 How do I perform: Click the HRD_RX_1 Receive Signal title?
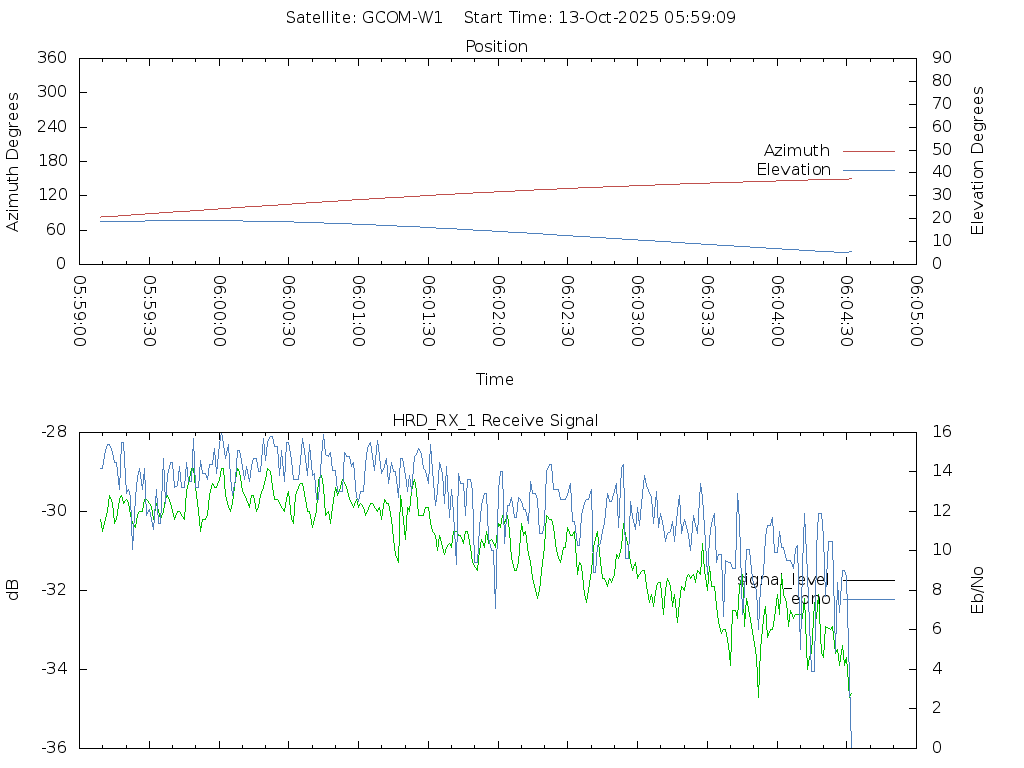(496, 421)
